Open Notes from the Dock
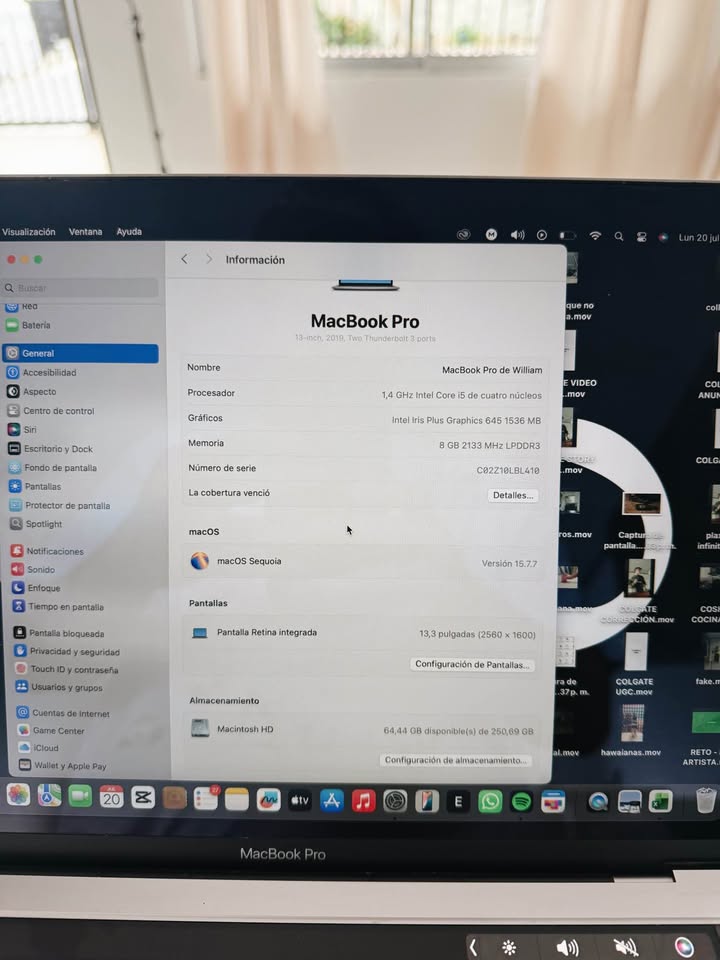 tap(237, 799)
